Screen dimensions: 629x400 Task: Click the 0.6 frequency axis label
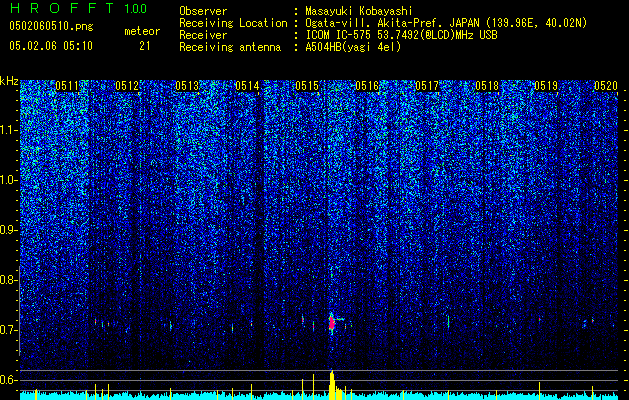[8, 380]
